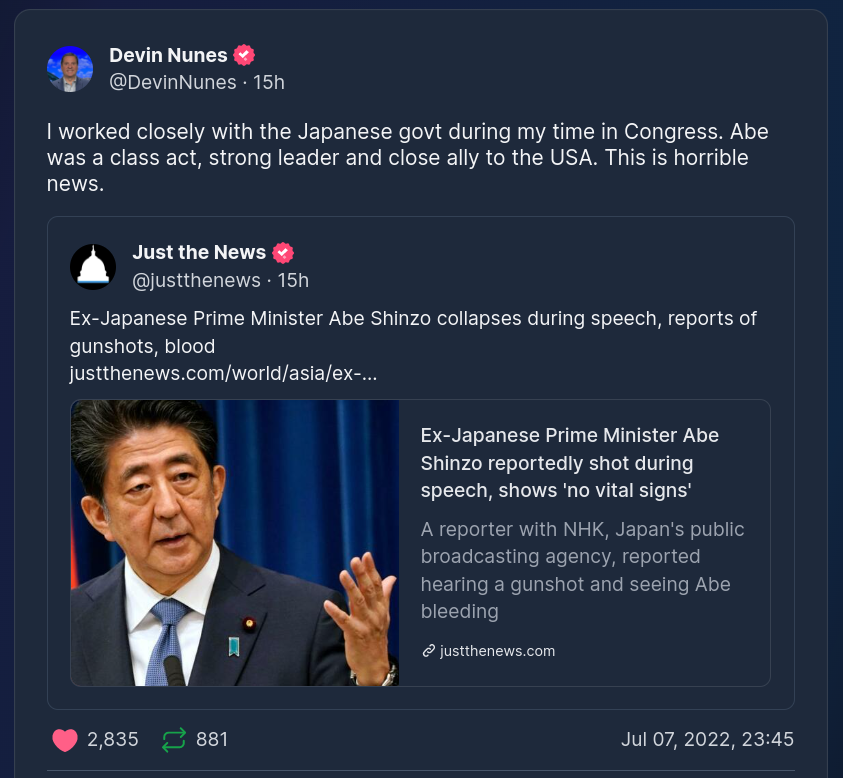Click the Jul 07, 2022, 23:45 timestamp
Image resolution: width=843 pixels, height=778 pixels.
coord(707,739)
